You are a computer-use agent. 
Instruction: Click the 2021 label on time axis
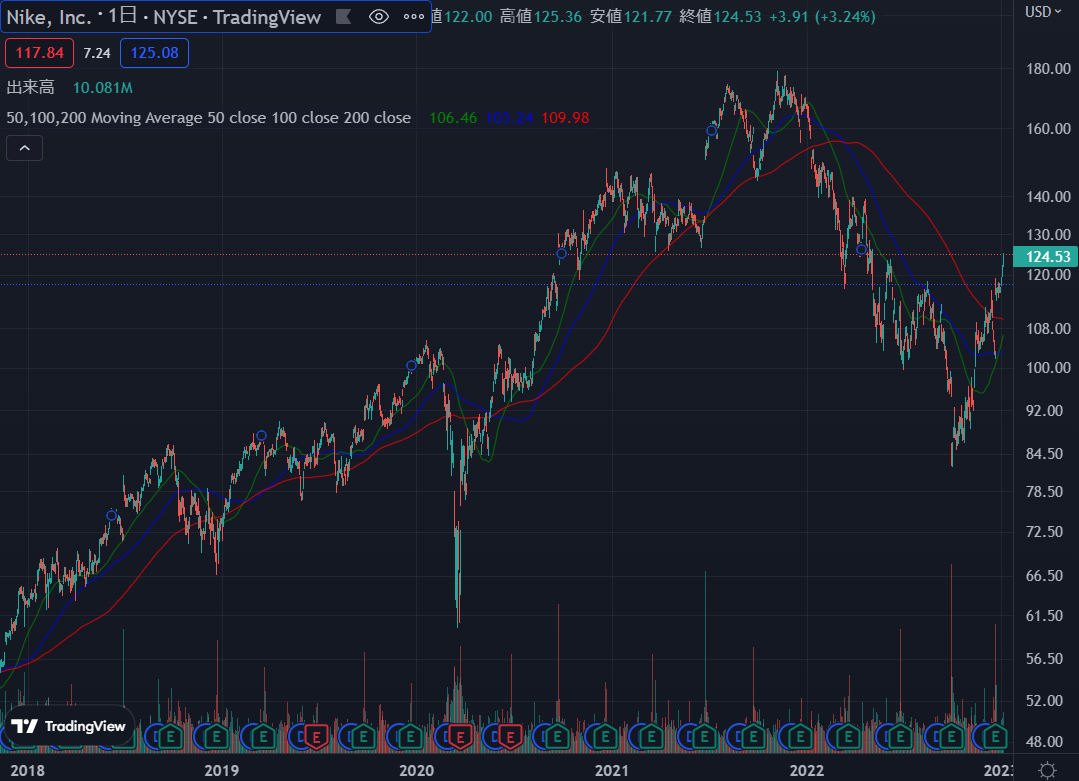(x=611, y=770)
